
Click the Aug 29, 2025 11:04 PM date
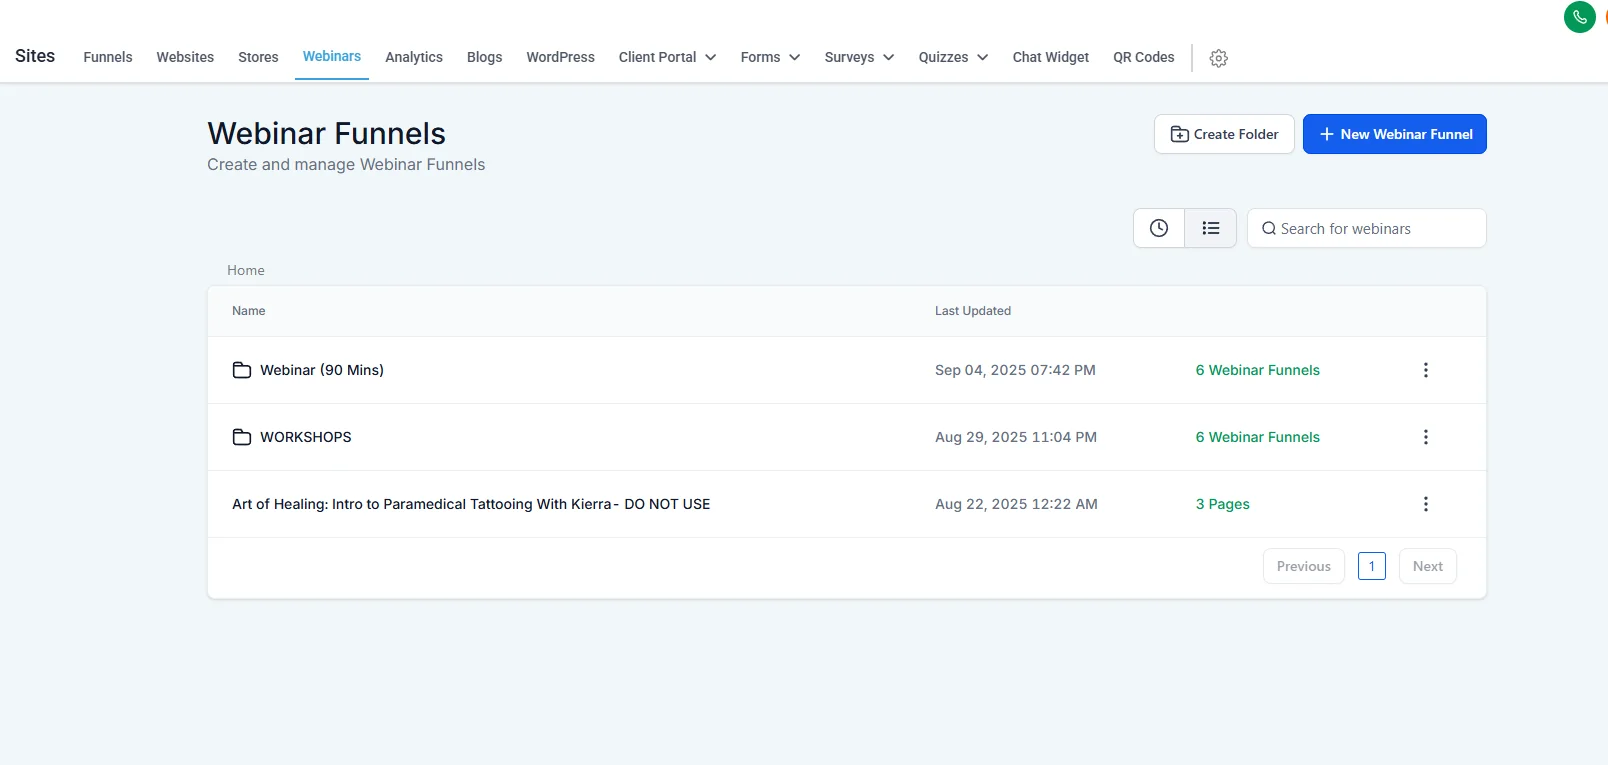pyautogui.click(x=1016, y=437)
